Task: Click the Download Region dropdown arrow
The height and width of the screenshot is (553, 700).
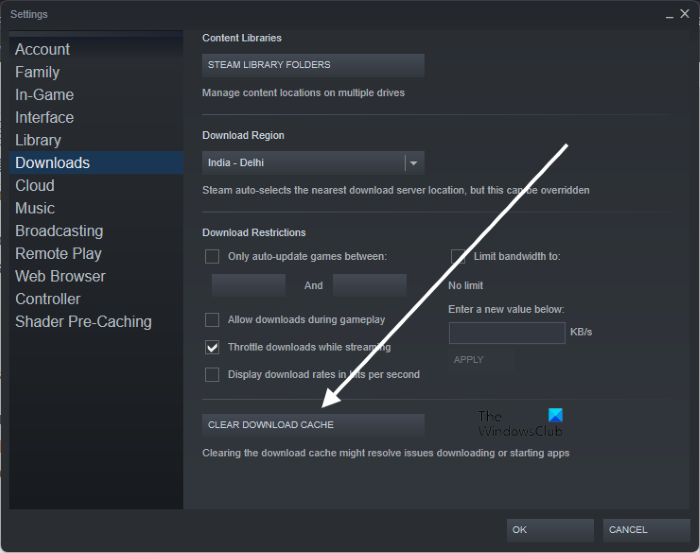Action: (413, 163)
